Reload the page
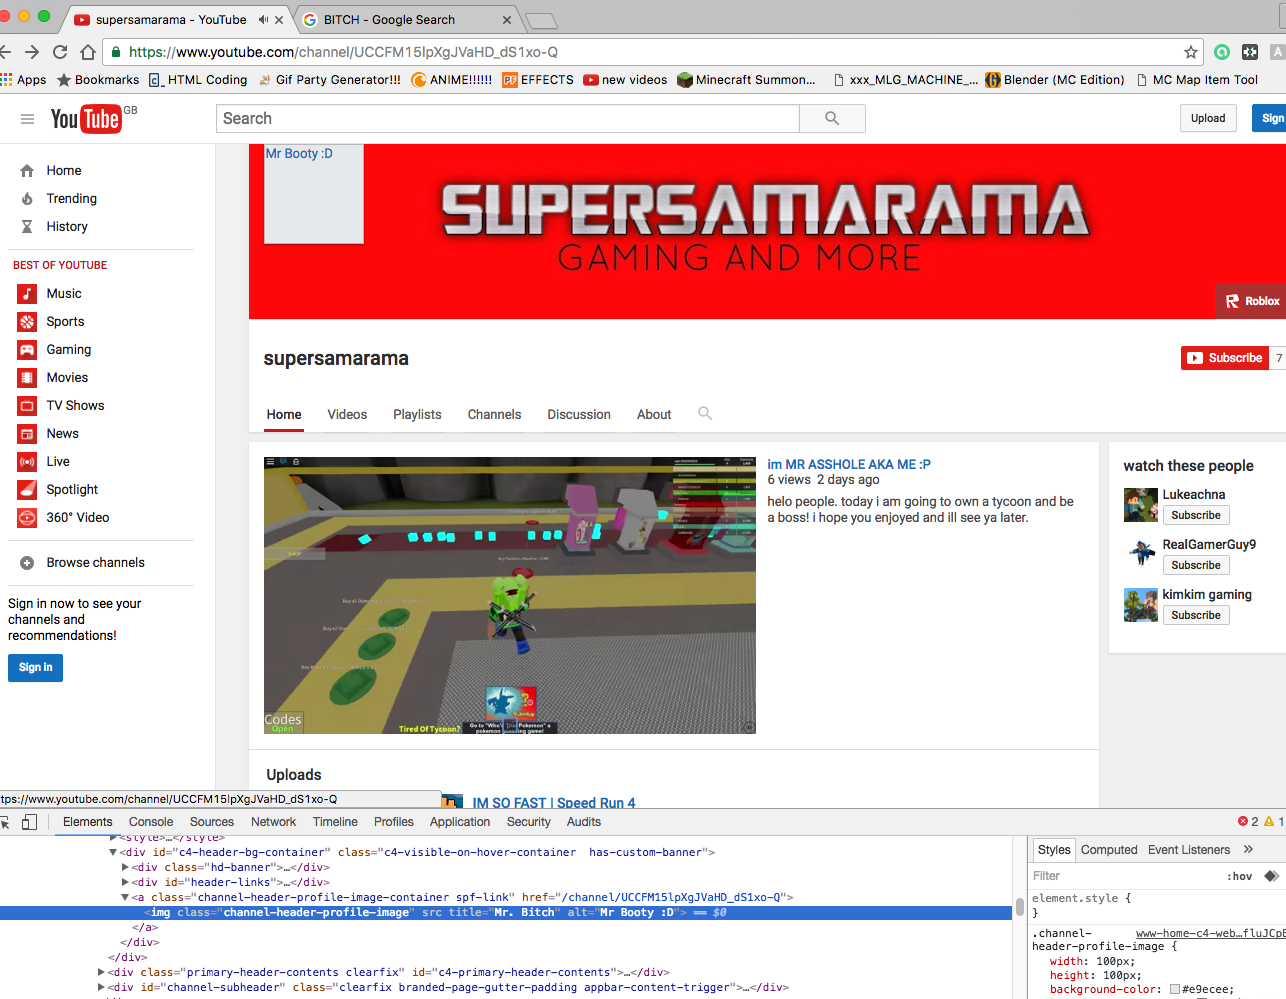Image resolution: width=1286 pixels, height=999 pixels. [60, 52]
